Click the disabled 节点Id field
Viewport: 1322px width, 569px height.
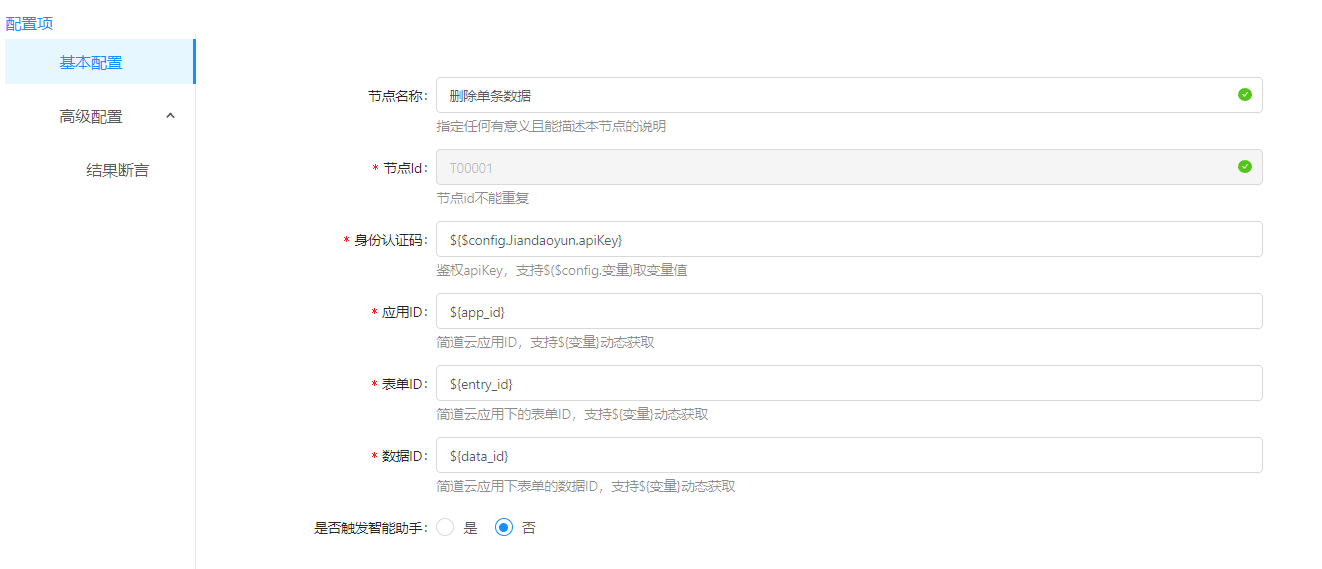pos(849,167)
